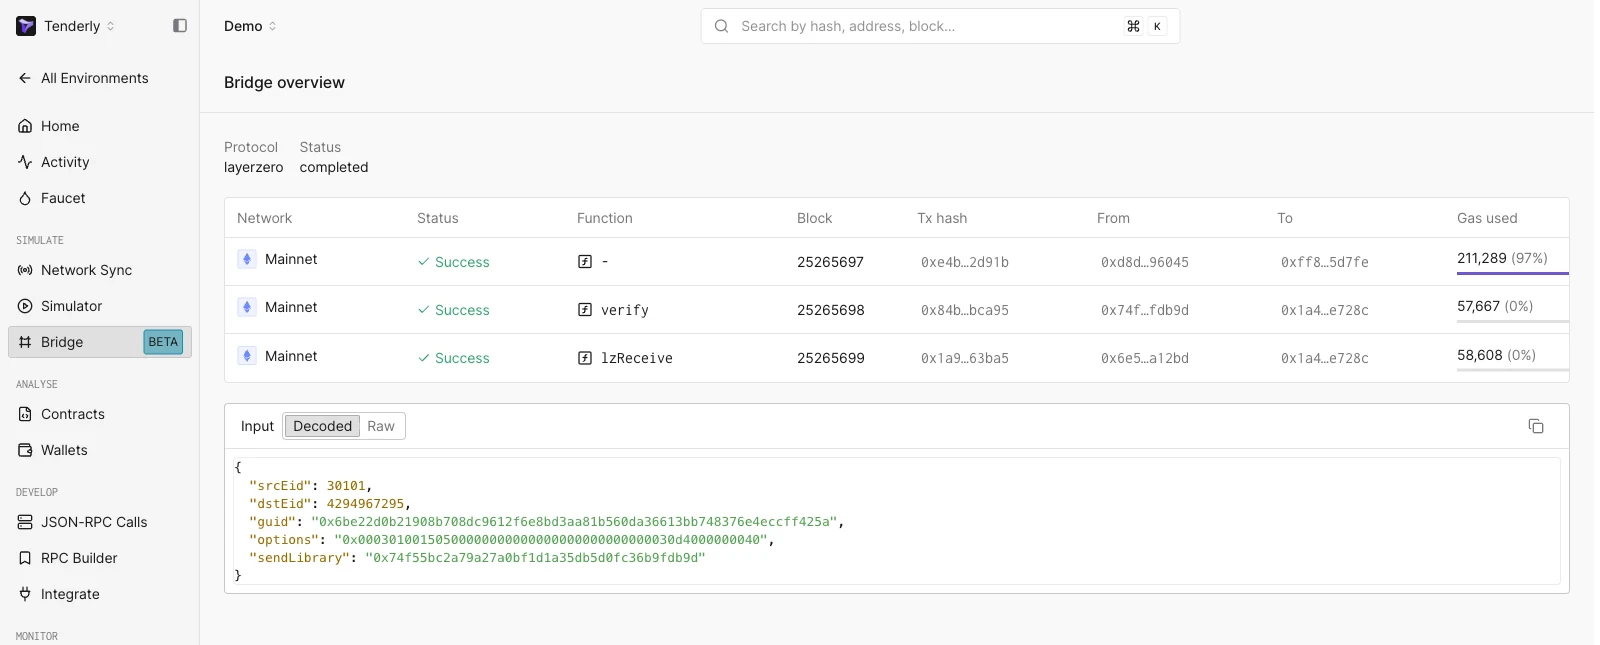The height and width of the screenshot is (645, 1600).
Task: Click the completed status value
Action: [x=334, y=167]
